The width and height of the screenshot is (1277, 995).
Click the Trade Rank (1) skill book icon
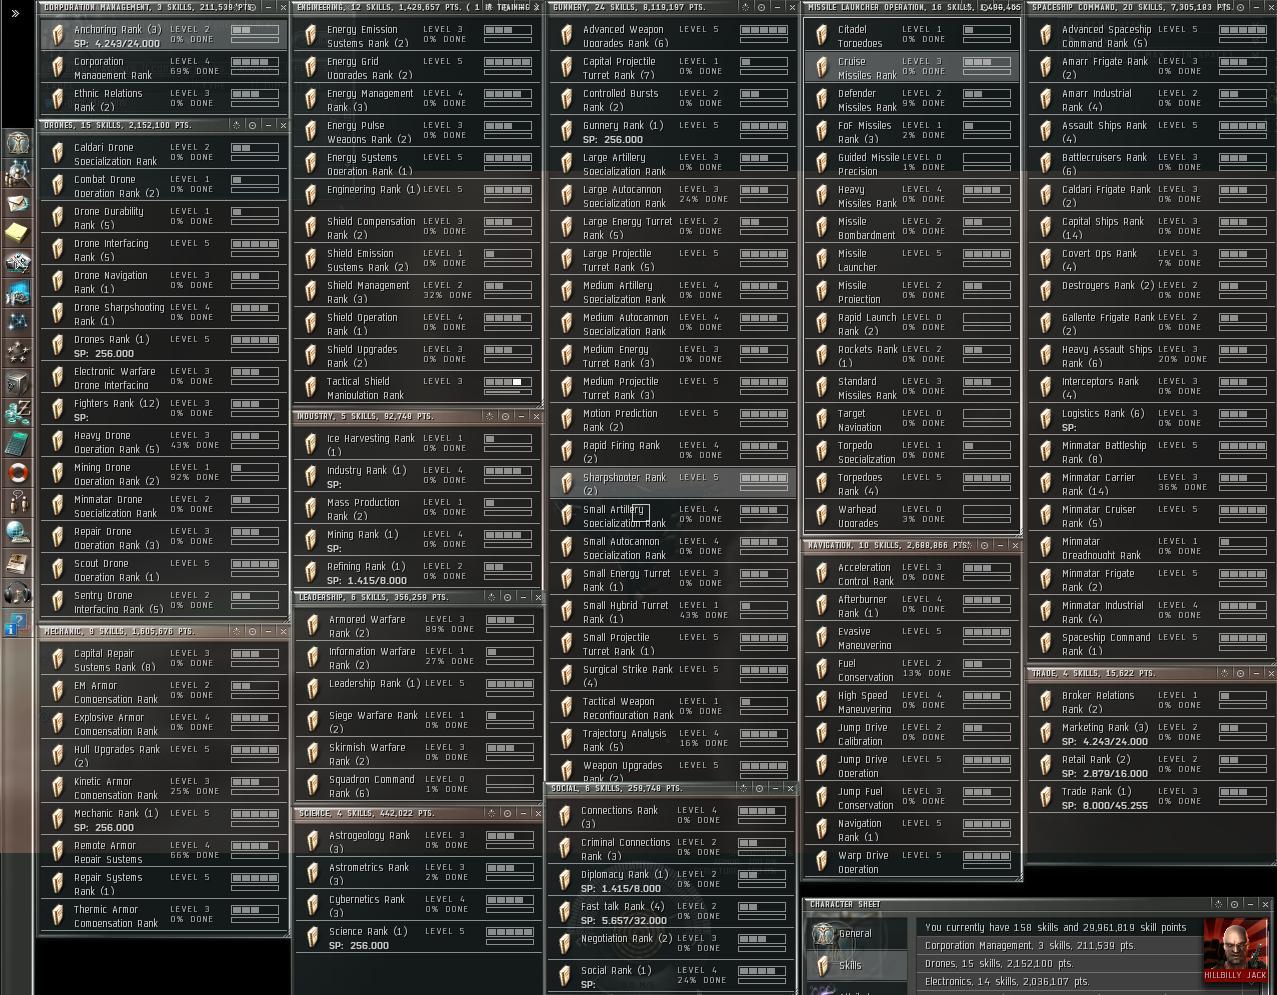(x=1046, y=798)
